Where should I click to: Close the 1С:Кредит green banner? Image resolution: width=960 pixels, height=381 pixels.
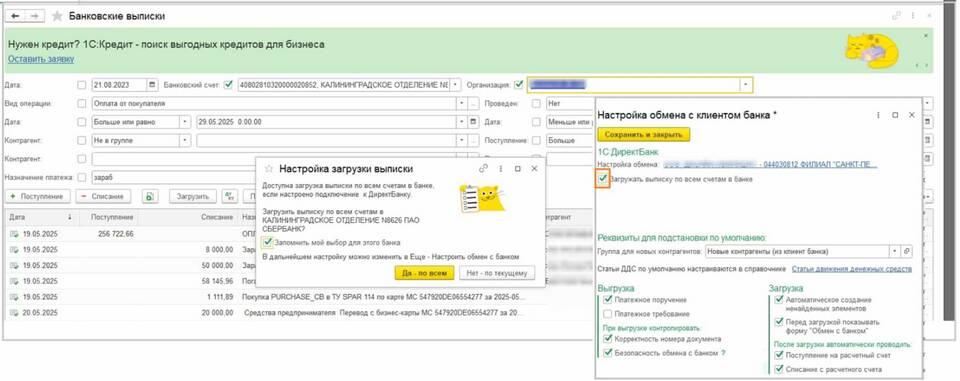pyautogui.click(x=925, y=36)
